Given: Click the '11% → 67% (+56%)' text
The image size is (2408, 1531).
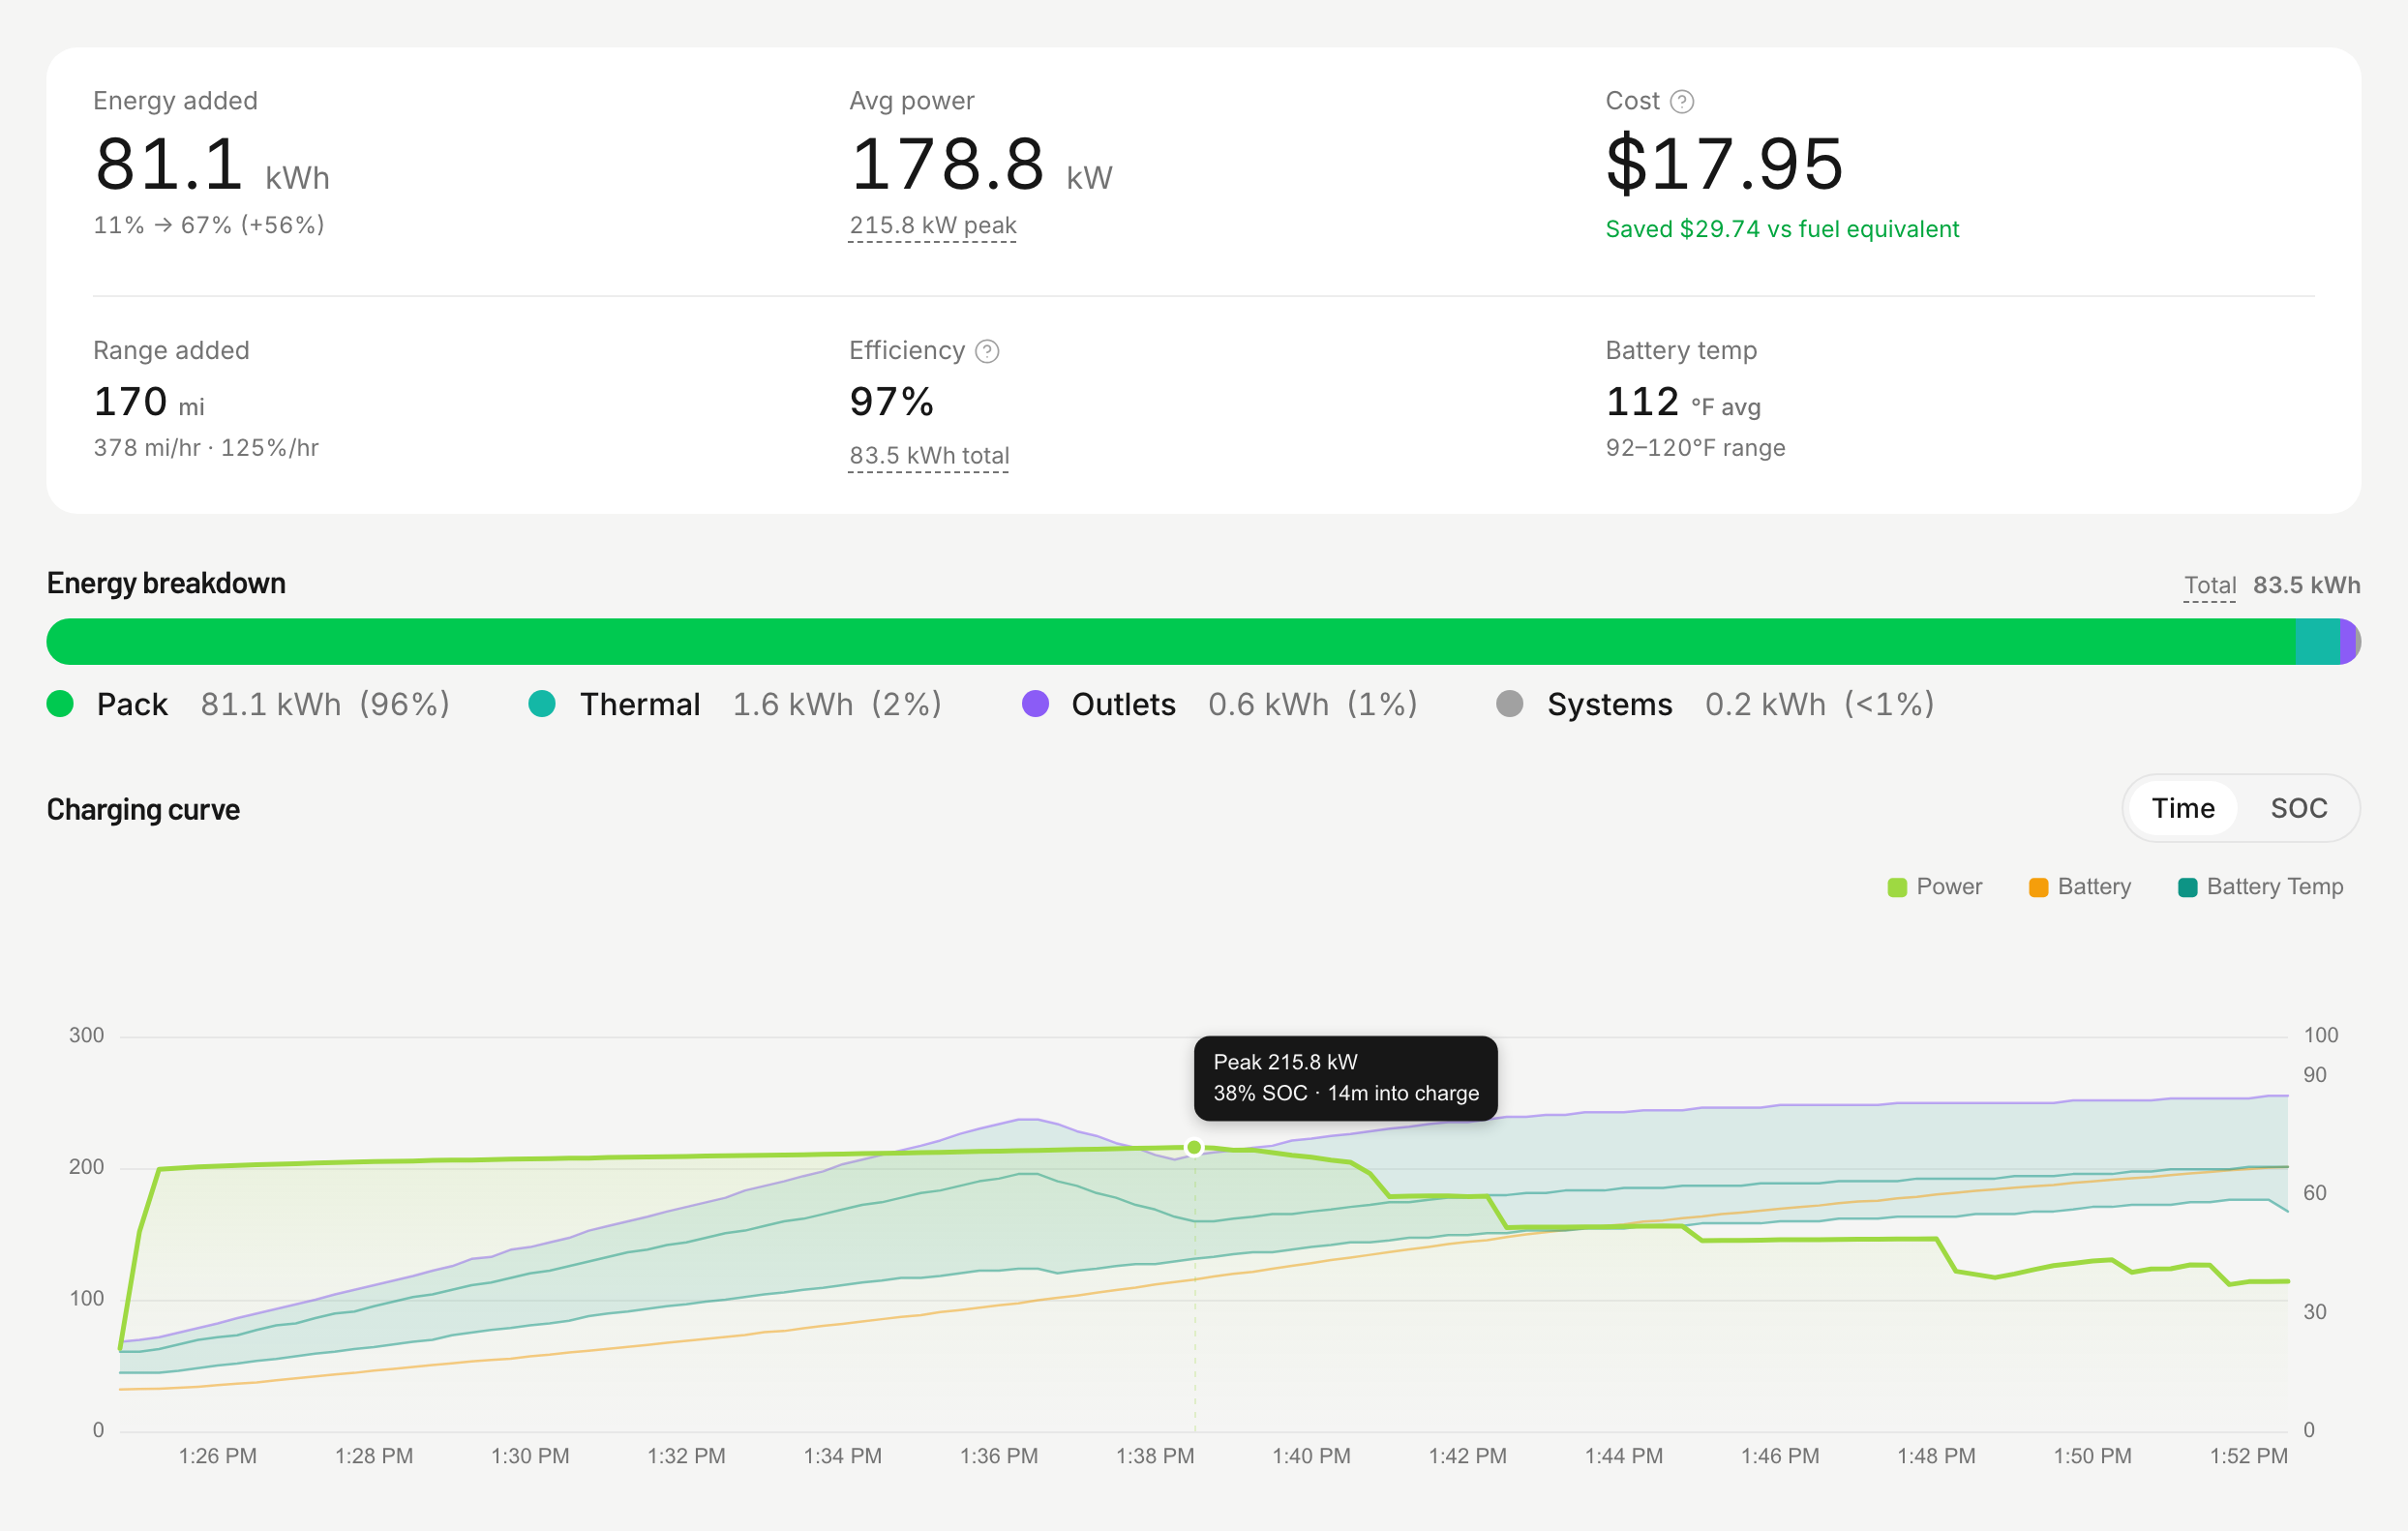Looking at the screenshot, I should 209,225.
